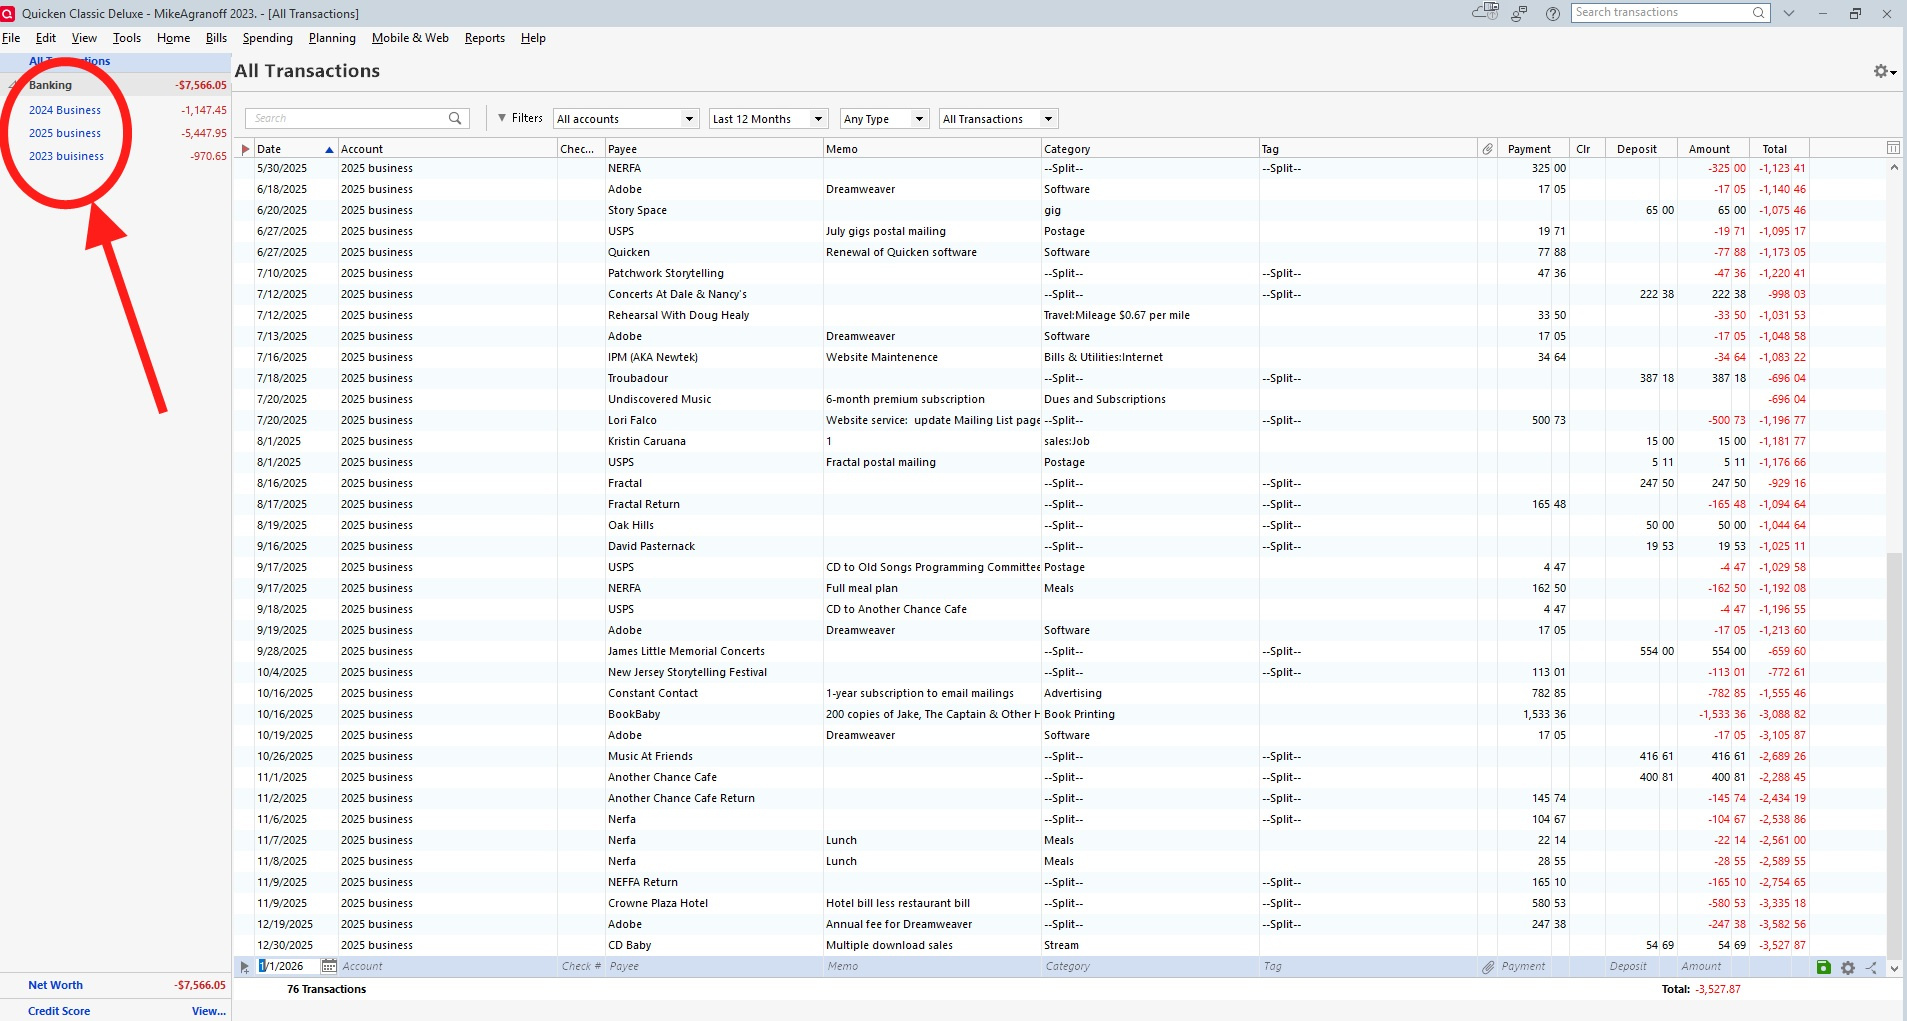Open the register gear settings menu
The image size is (1907, 1021).
coord(1884,71)
